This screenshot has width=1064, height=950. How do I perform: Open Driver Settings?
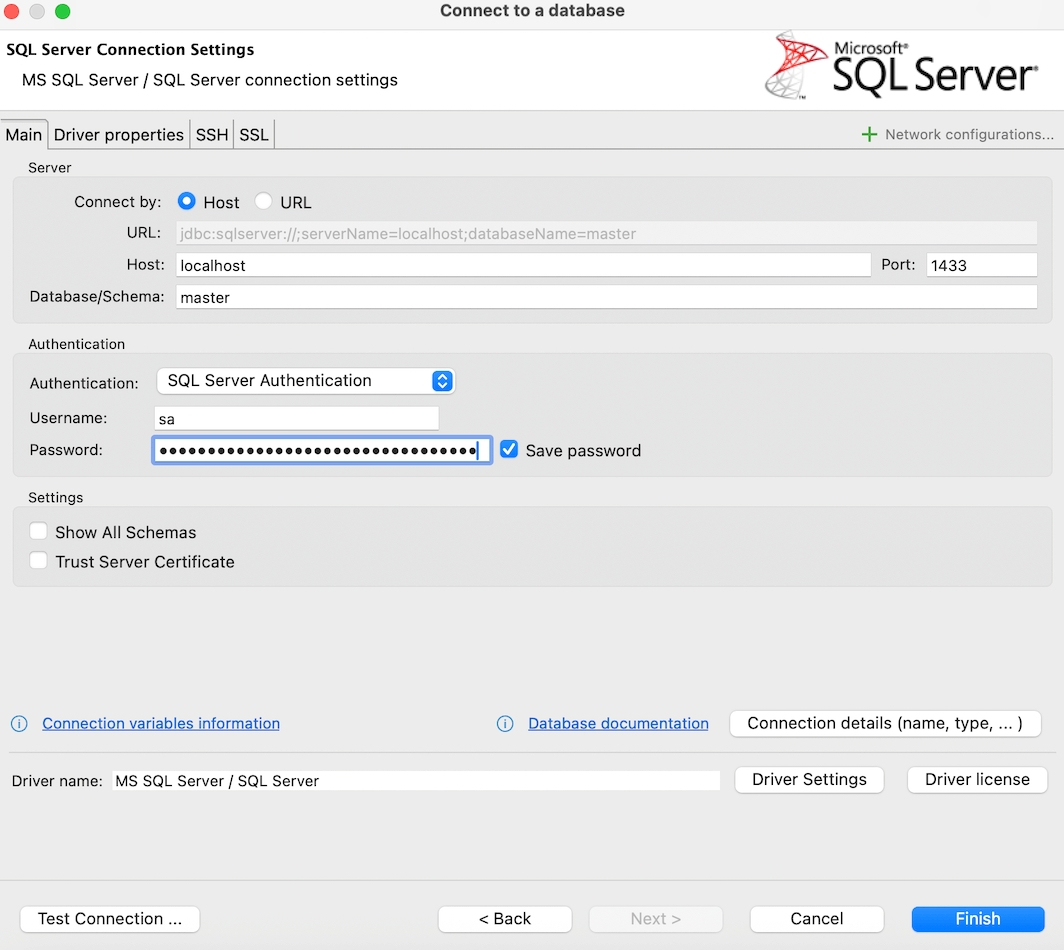[809, 780]
